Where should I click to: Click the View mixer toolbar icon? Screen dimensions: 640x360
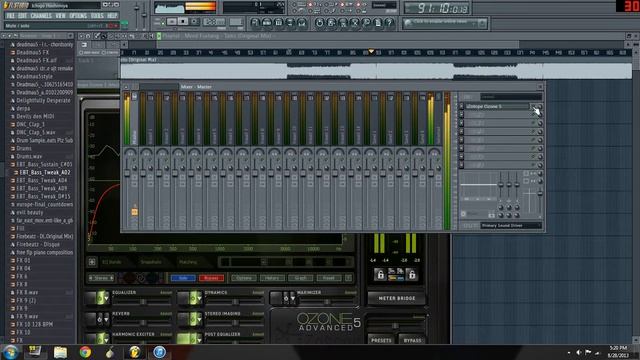click(302, 23)
